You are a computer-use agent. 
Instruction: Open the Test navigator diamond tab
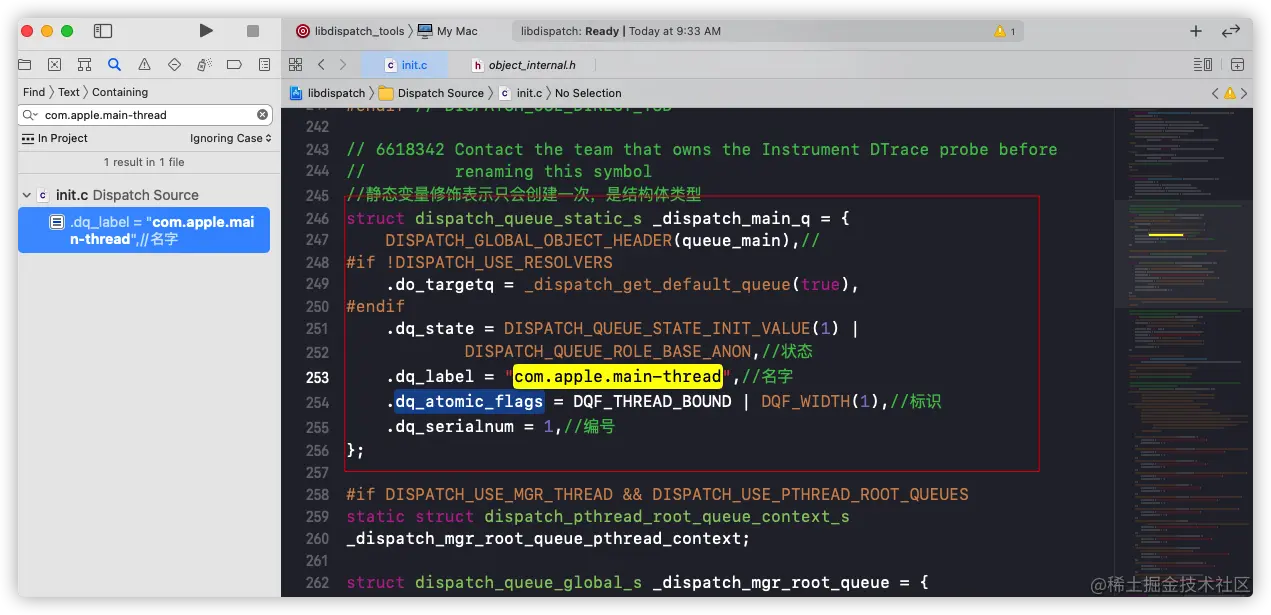pos(175,64)
